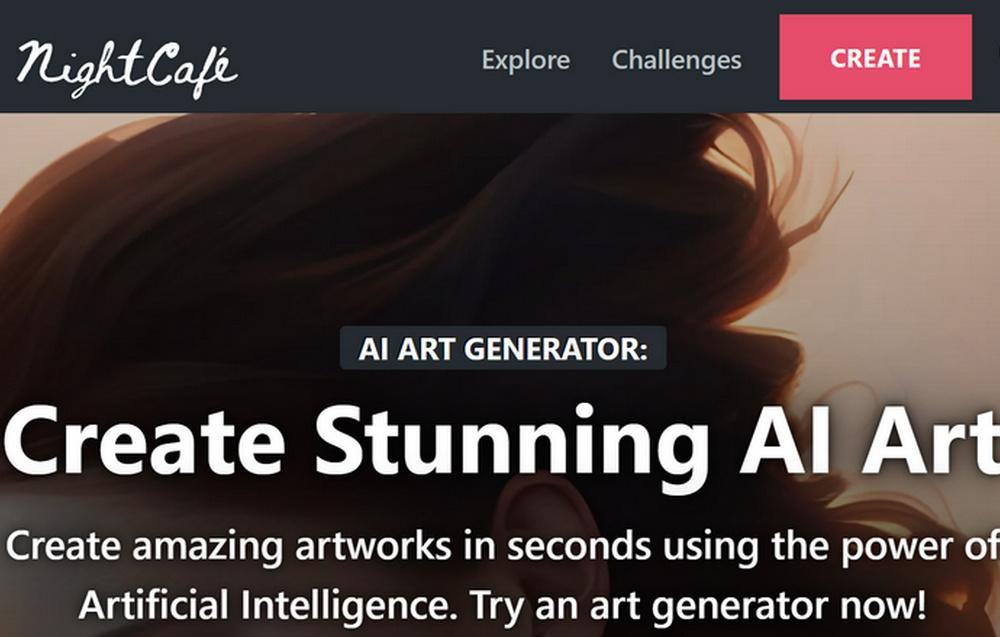Click the empty dark area of the navigation bar
This screenshot has width=1000, height=637.
tap(357, 57)
